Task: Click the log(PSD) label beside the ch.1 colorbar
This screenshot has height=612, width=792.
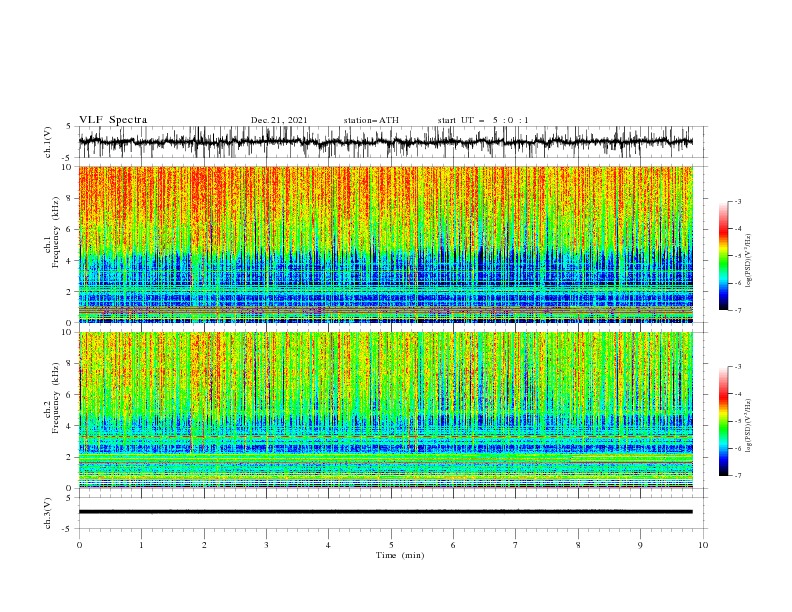Action: point(748,261)
